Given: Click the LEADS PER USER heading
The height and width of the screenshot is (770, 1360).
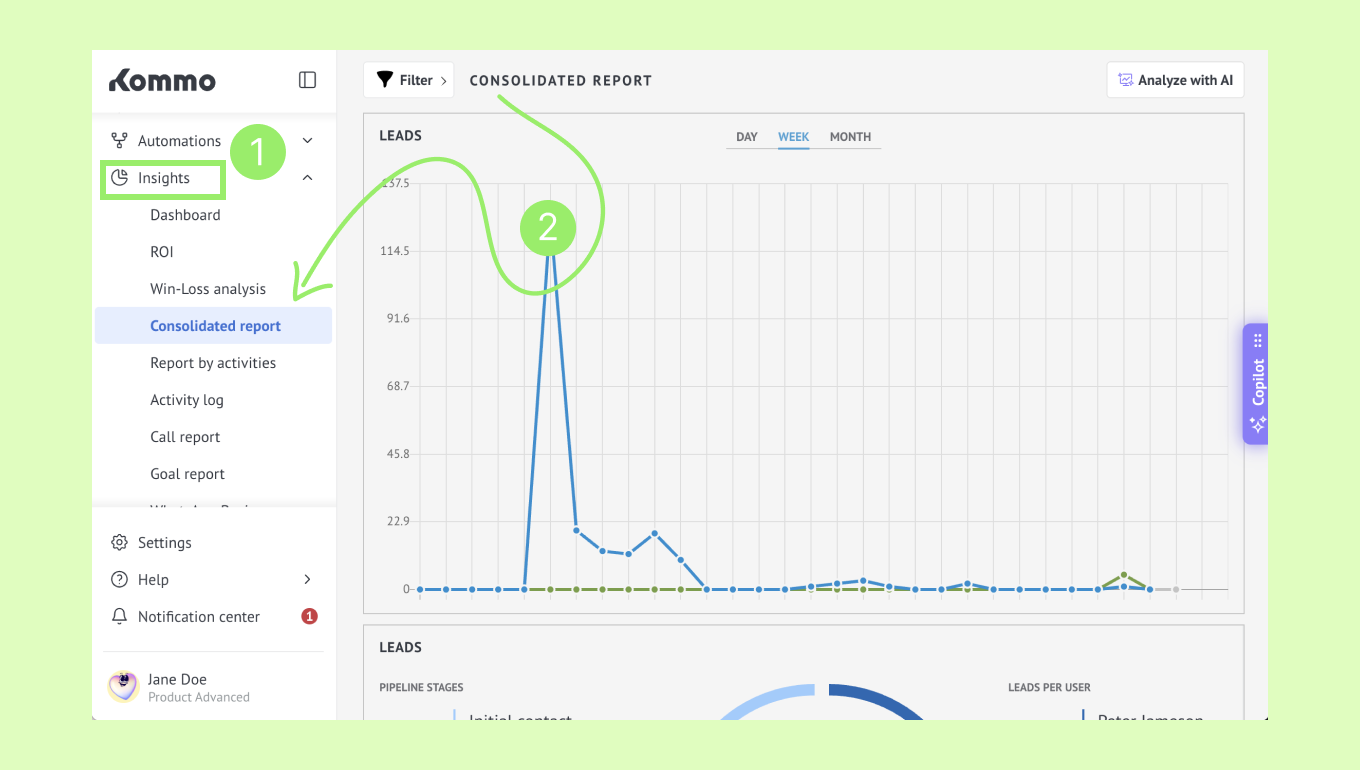Looking at the screenshot, I should point(1049,688).
